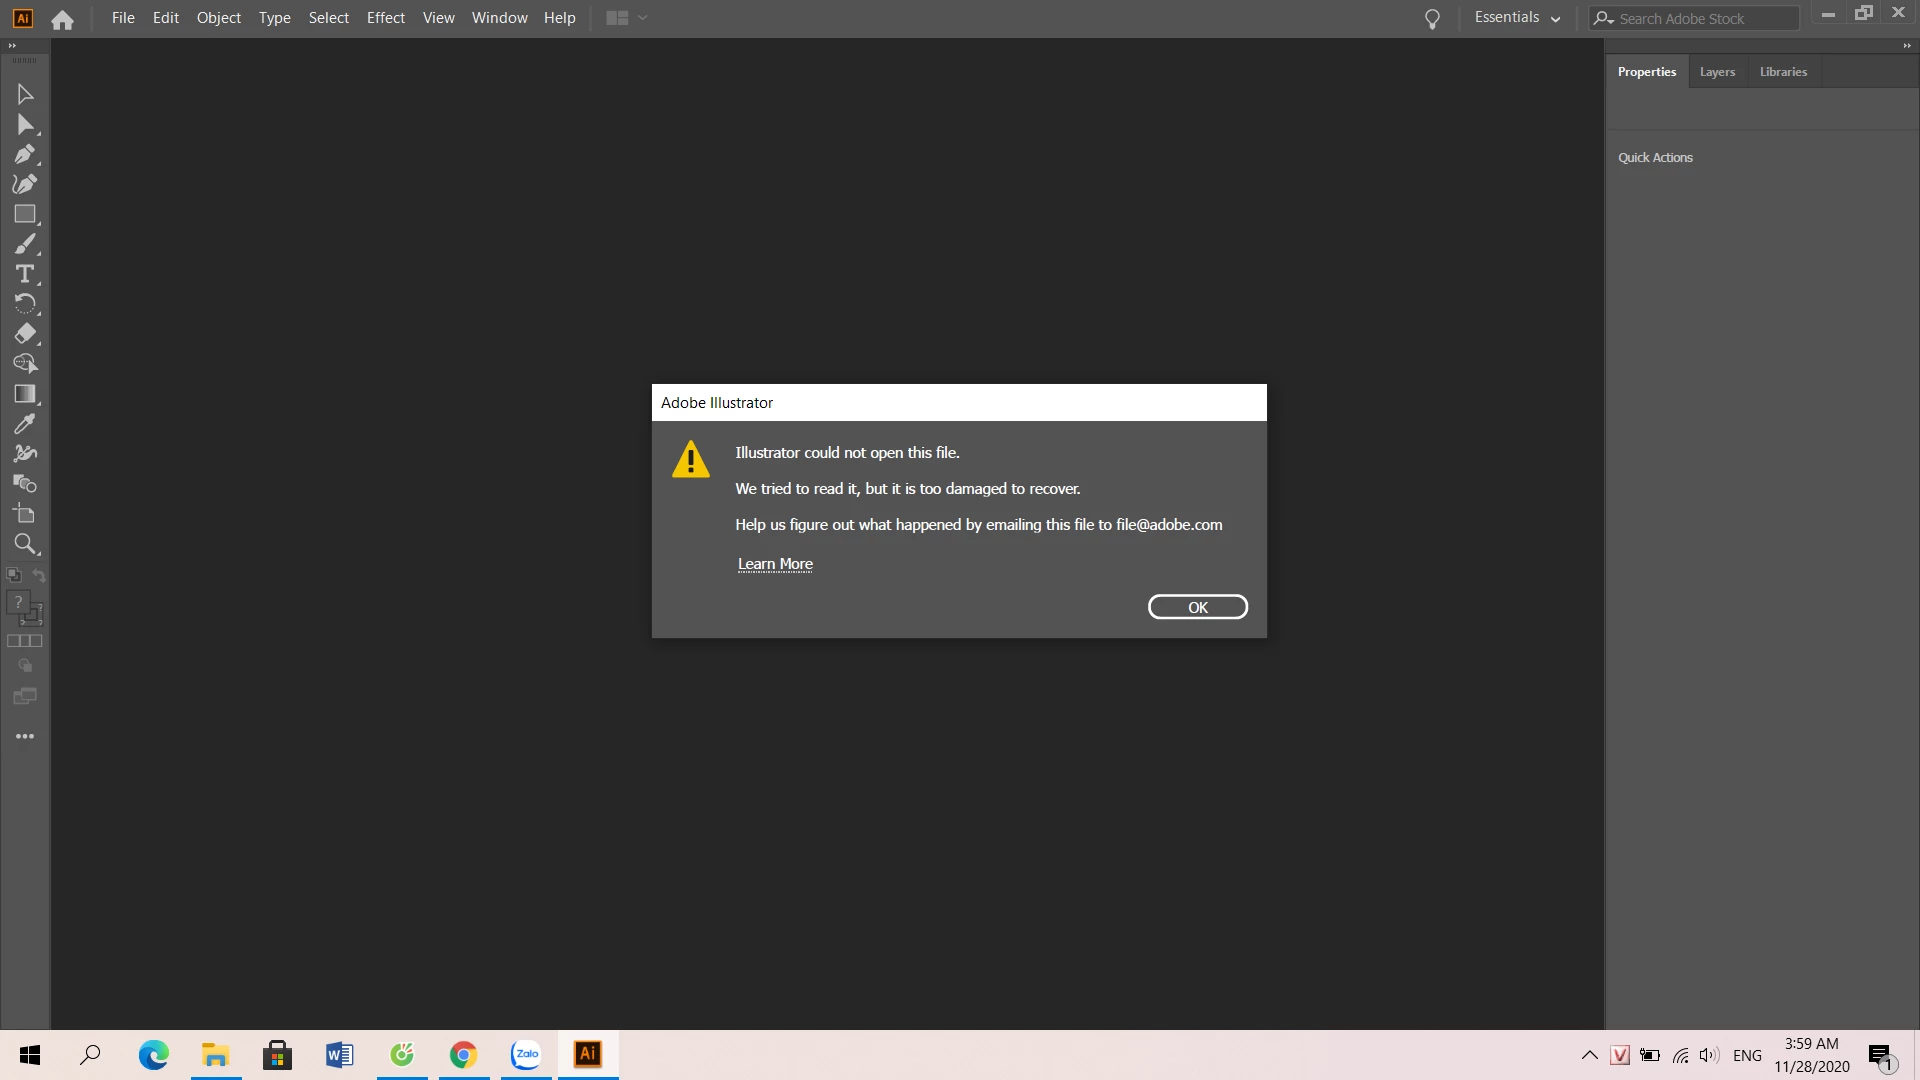1920x1080 pixels.
Task: Select the Zoom tool
Action: coord(25,544)
